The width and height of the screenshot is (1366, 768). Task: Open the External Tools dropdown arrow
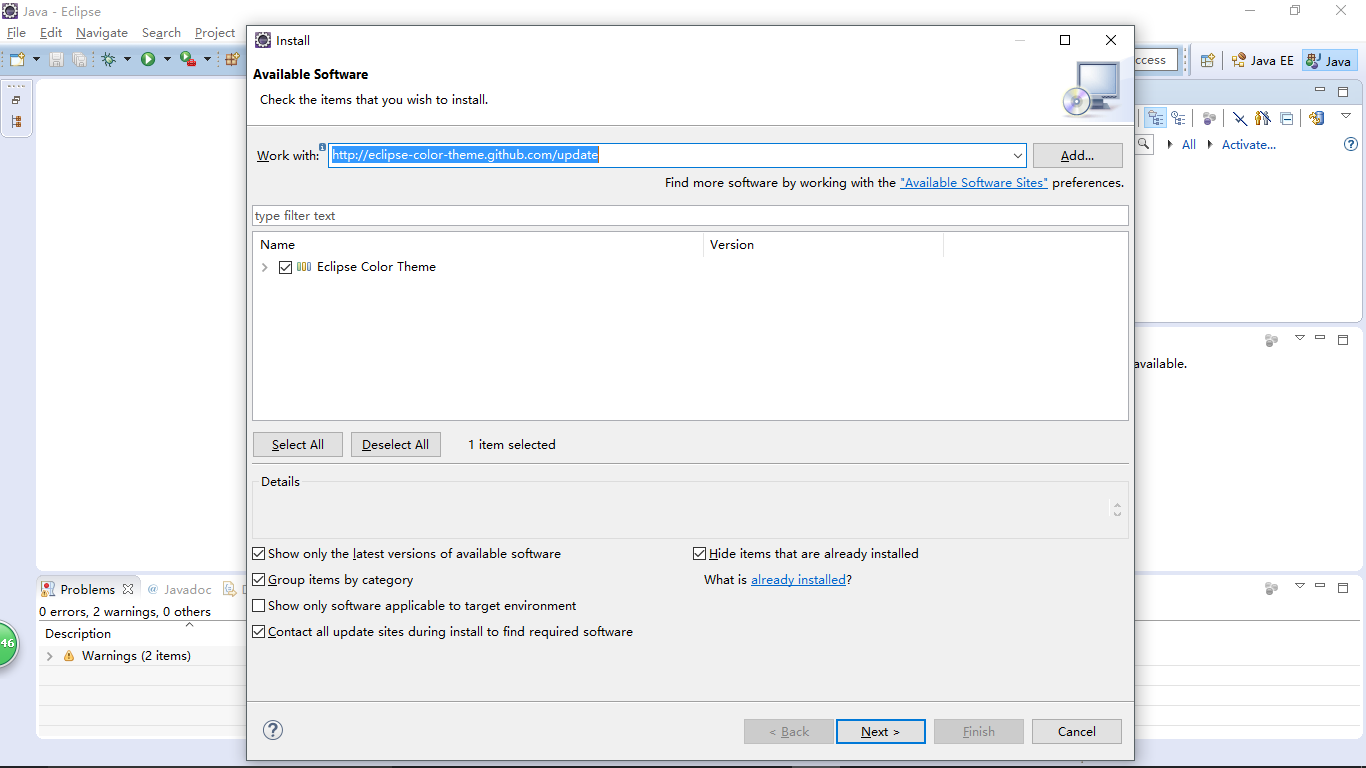click(207, 60)
